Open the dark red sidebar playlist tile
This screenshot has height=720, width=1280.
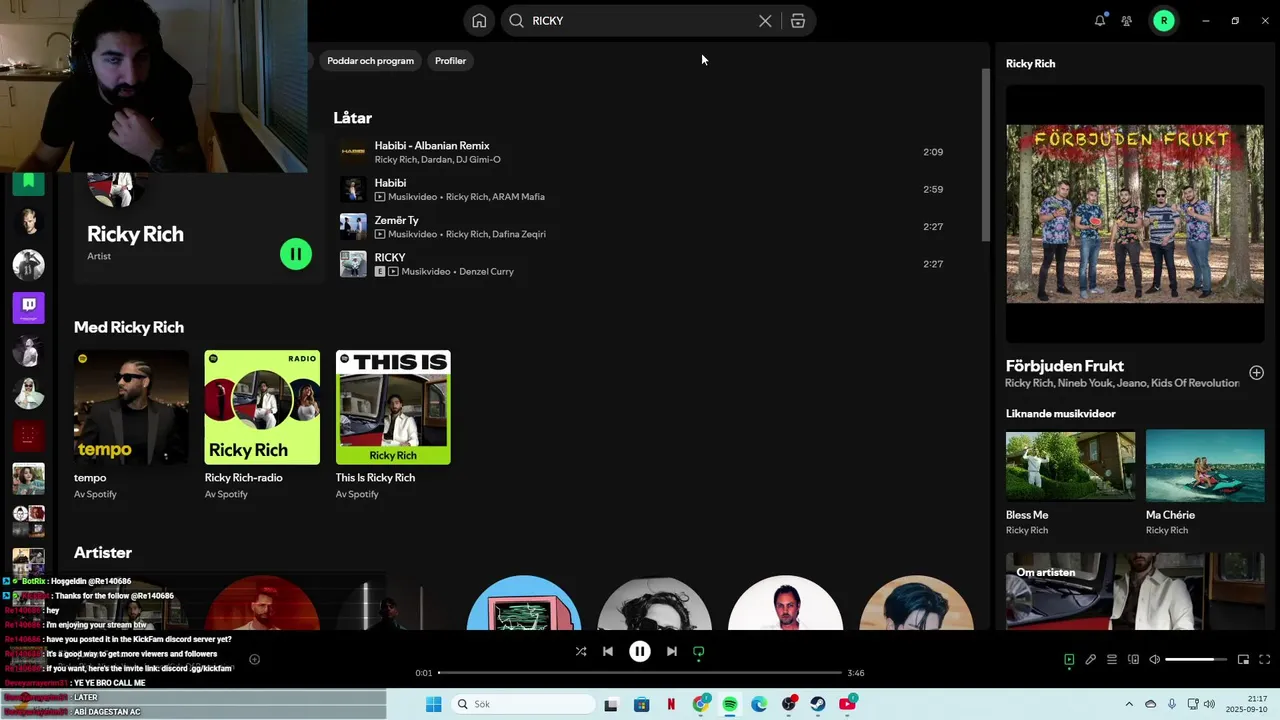tap(28, 436)
